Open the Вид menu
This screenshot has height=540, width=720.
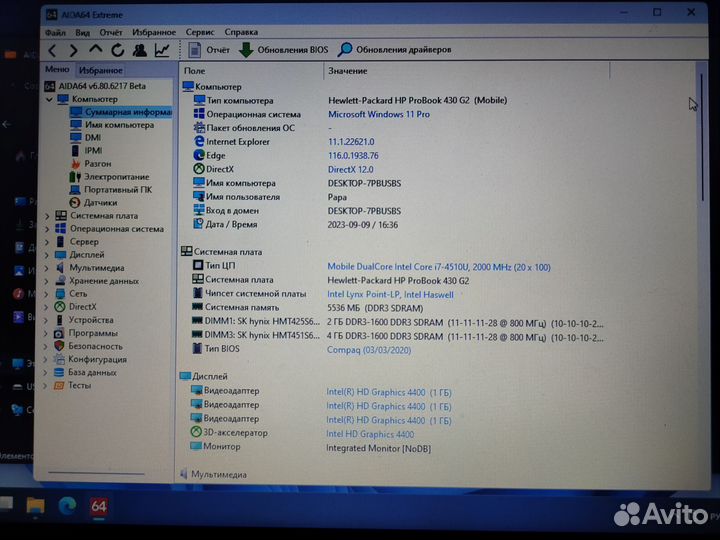tap(82, 33)
